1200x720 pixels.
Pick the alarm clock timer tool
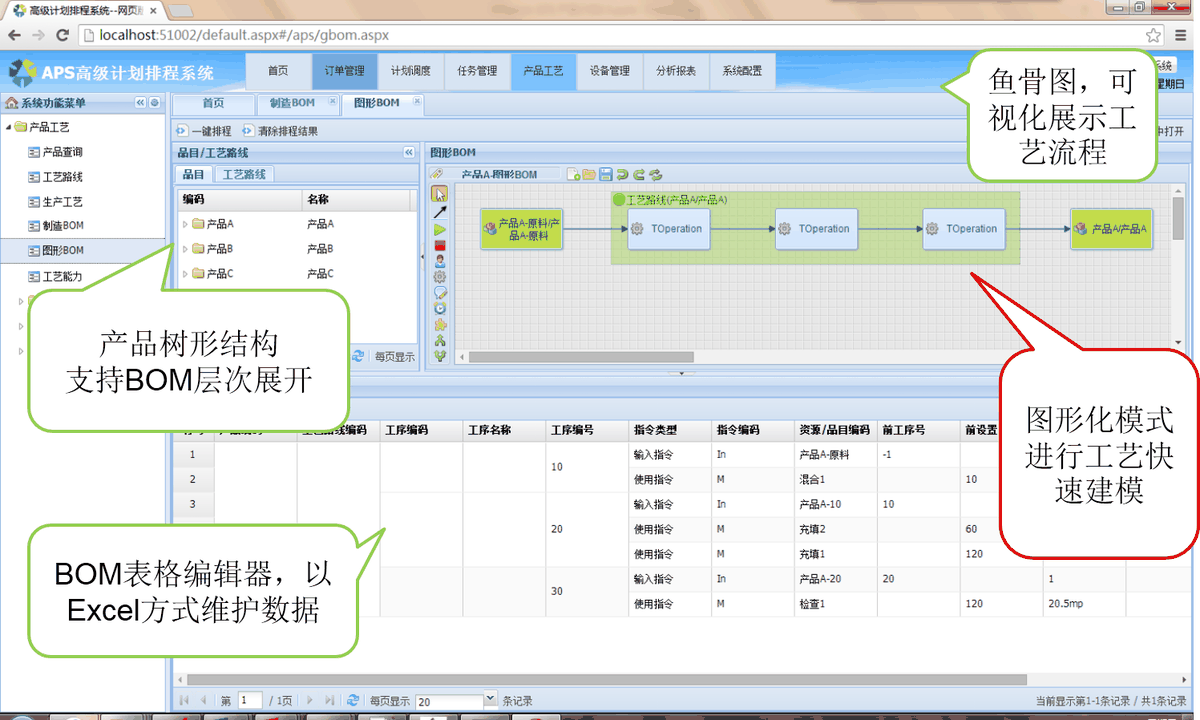pyautogui.click(x=439, y=309)
